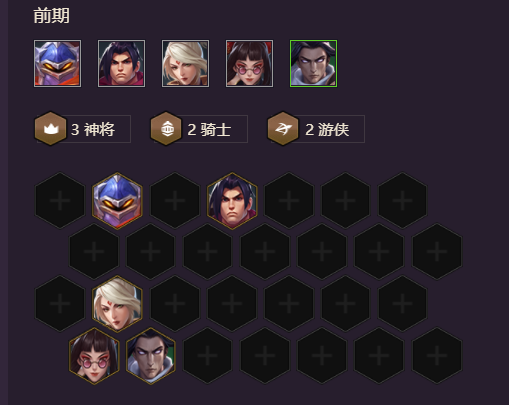Click the knight helmet icon for 骑士 trait
Image resolution: width=509 pixels, height=405 pixels.
point(166,129)
